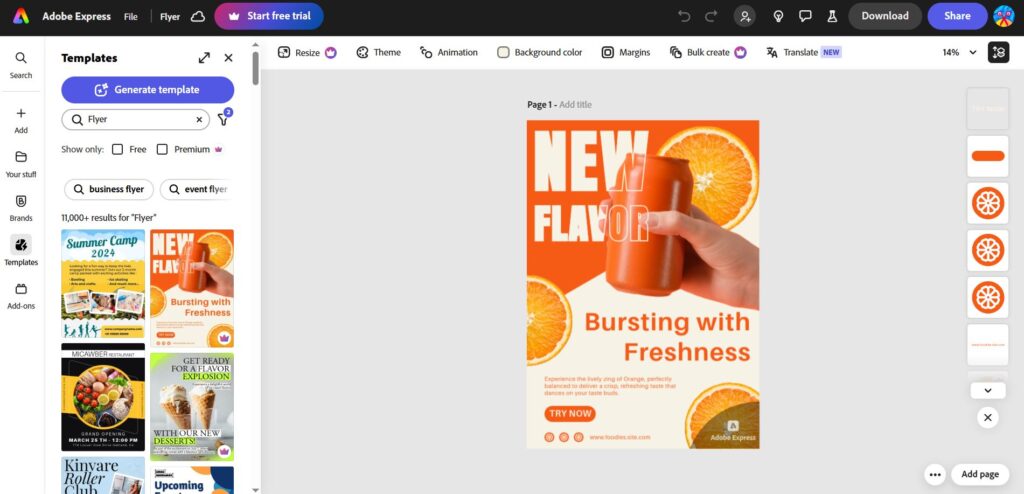Open the Bulk create tool
Viewport: 1024px width, 494px height.
coord(708,52)
